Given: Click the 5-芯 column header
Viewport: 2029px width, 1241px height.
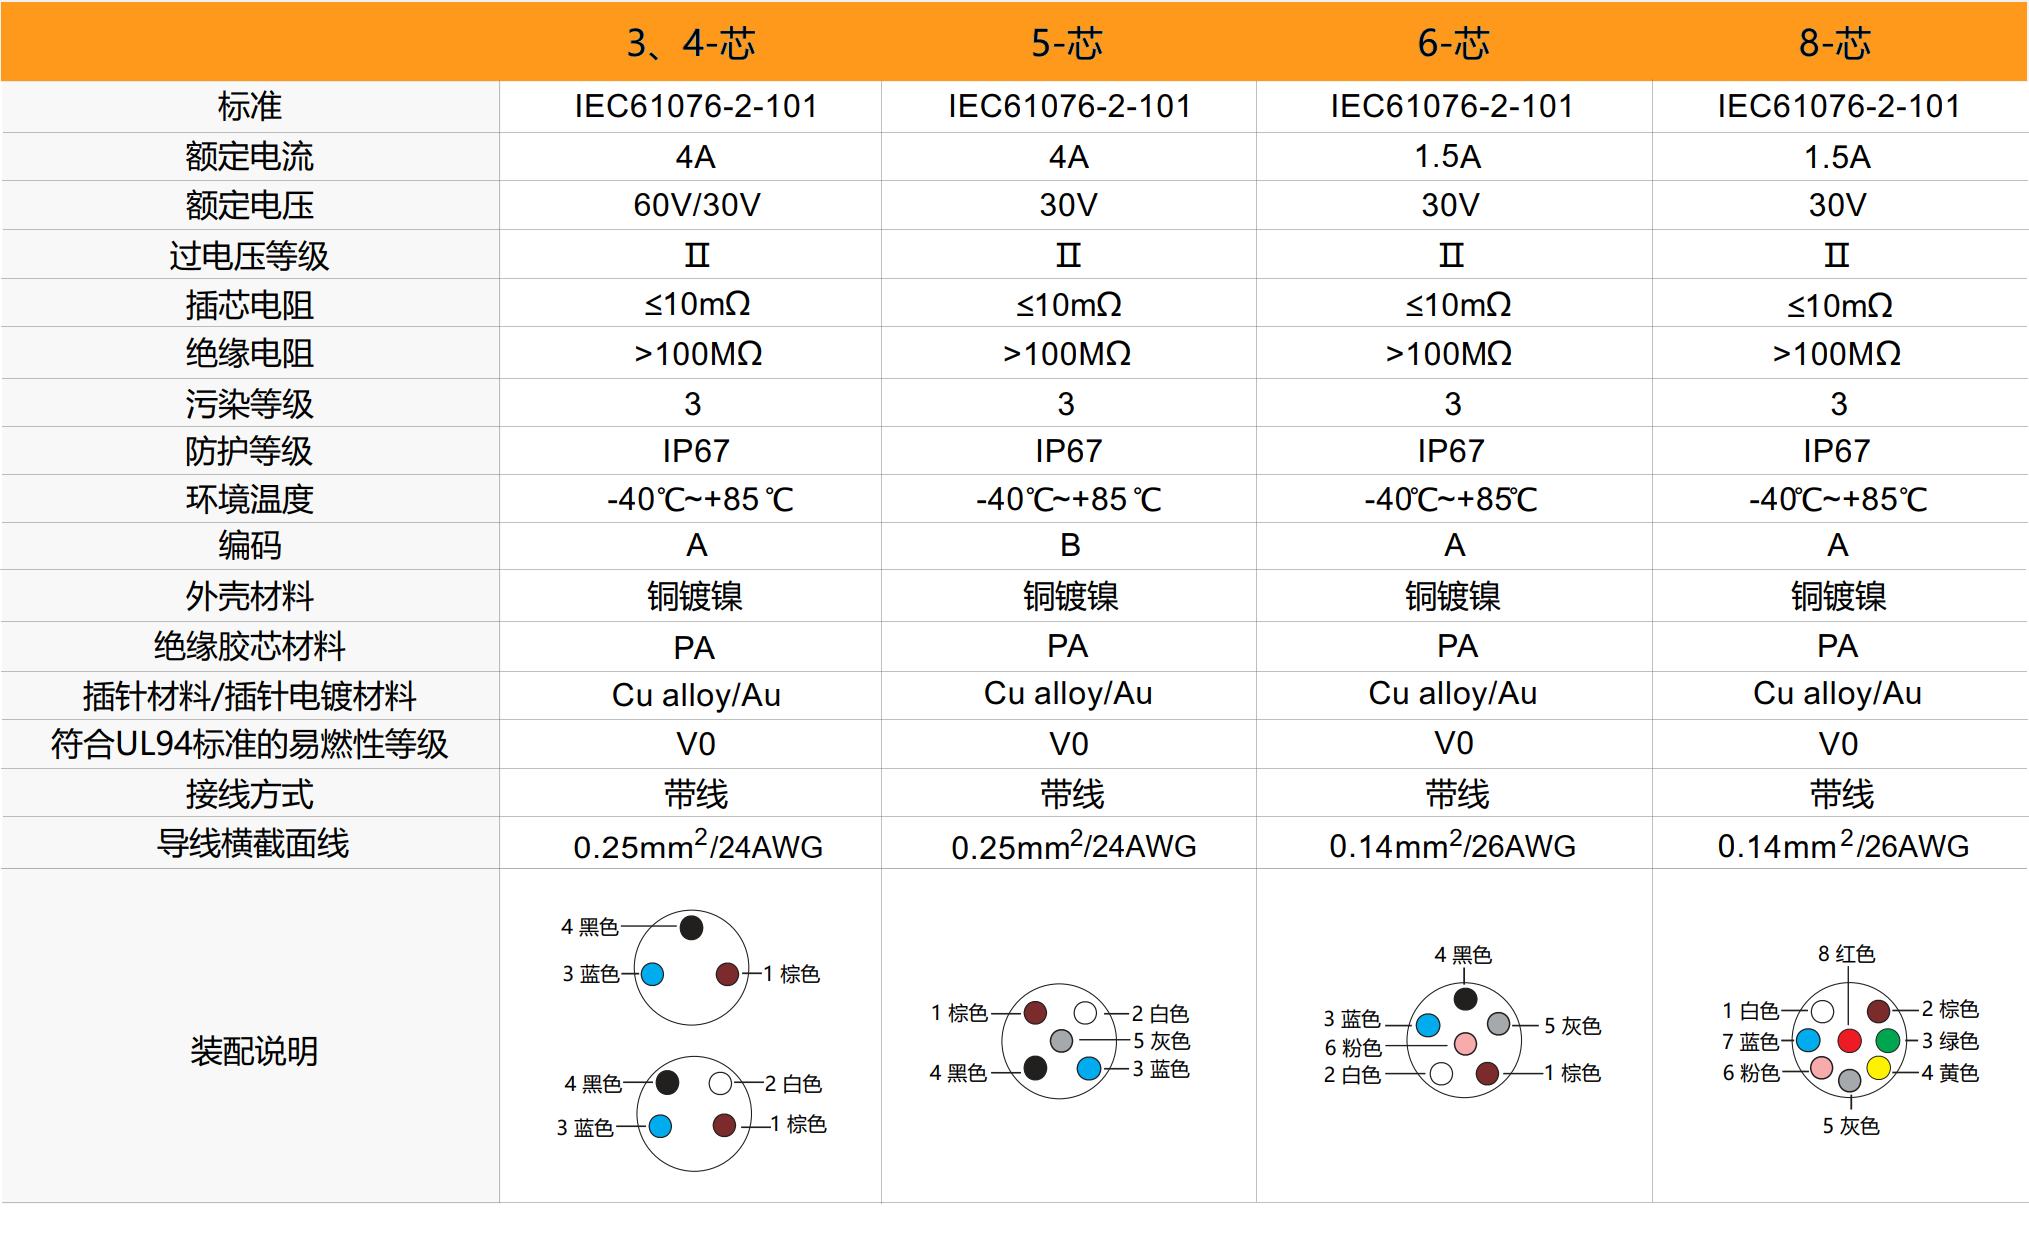Looking at the screenshot, I should pyautogui.click(x=1067, y=43).
